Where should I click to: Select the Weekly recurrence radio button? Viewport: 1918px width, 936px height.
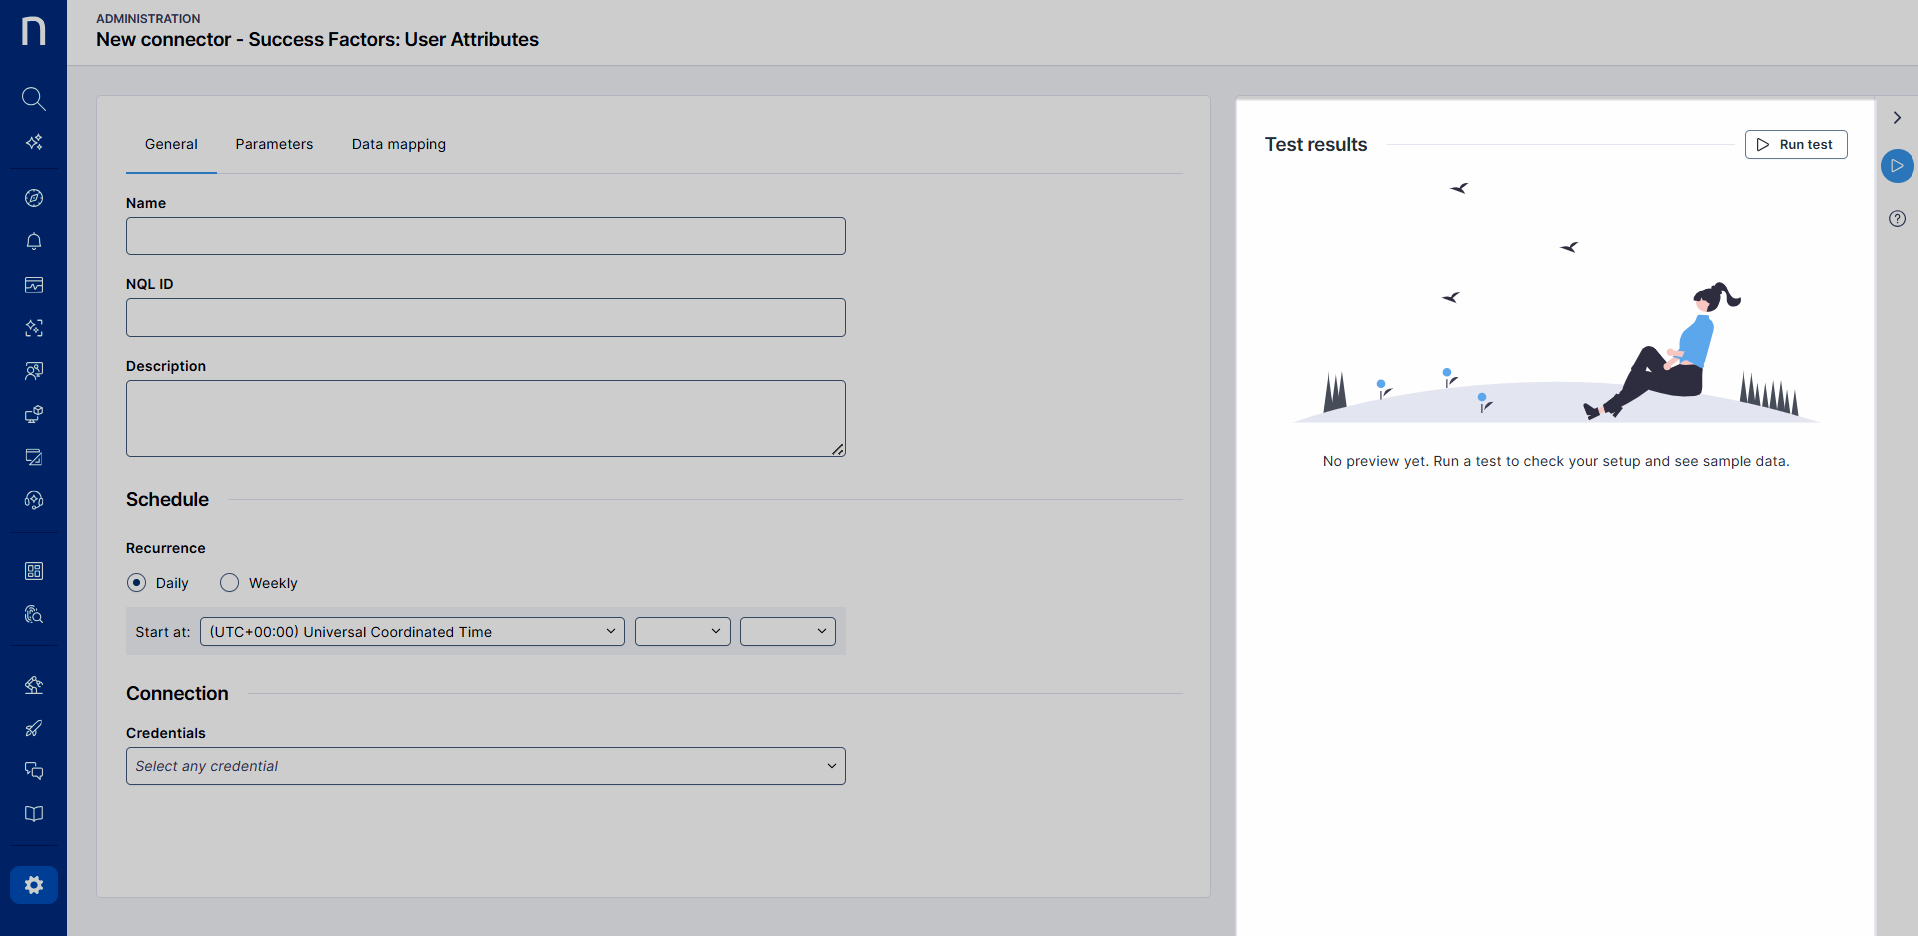[x=230, y=583]
